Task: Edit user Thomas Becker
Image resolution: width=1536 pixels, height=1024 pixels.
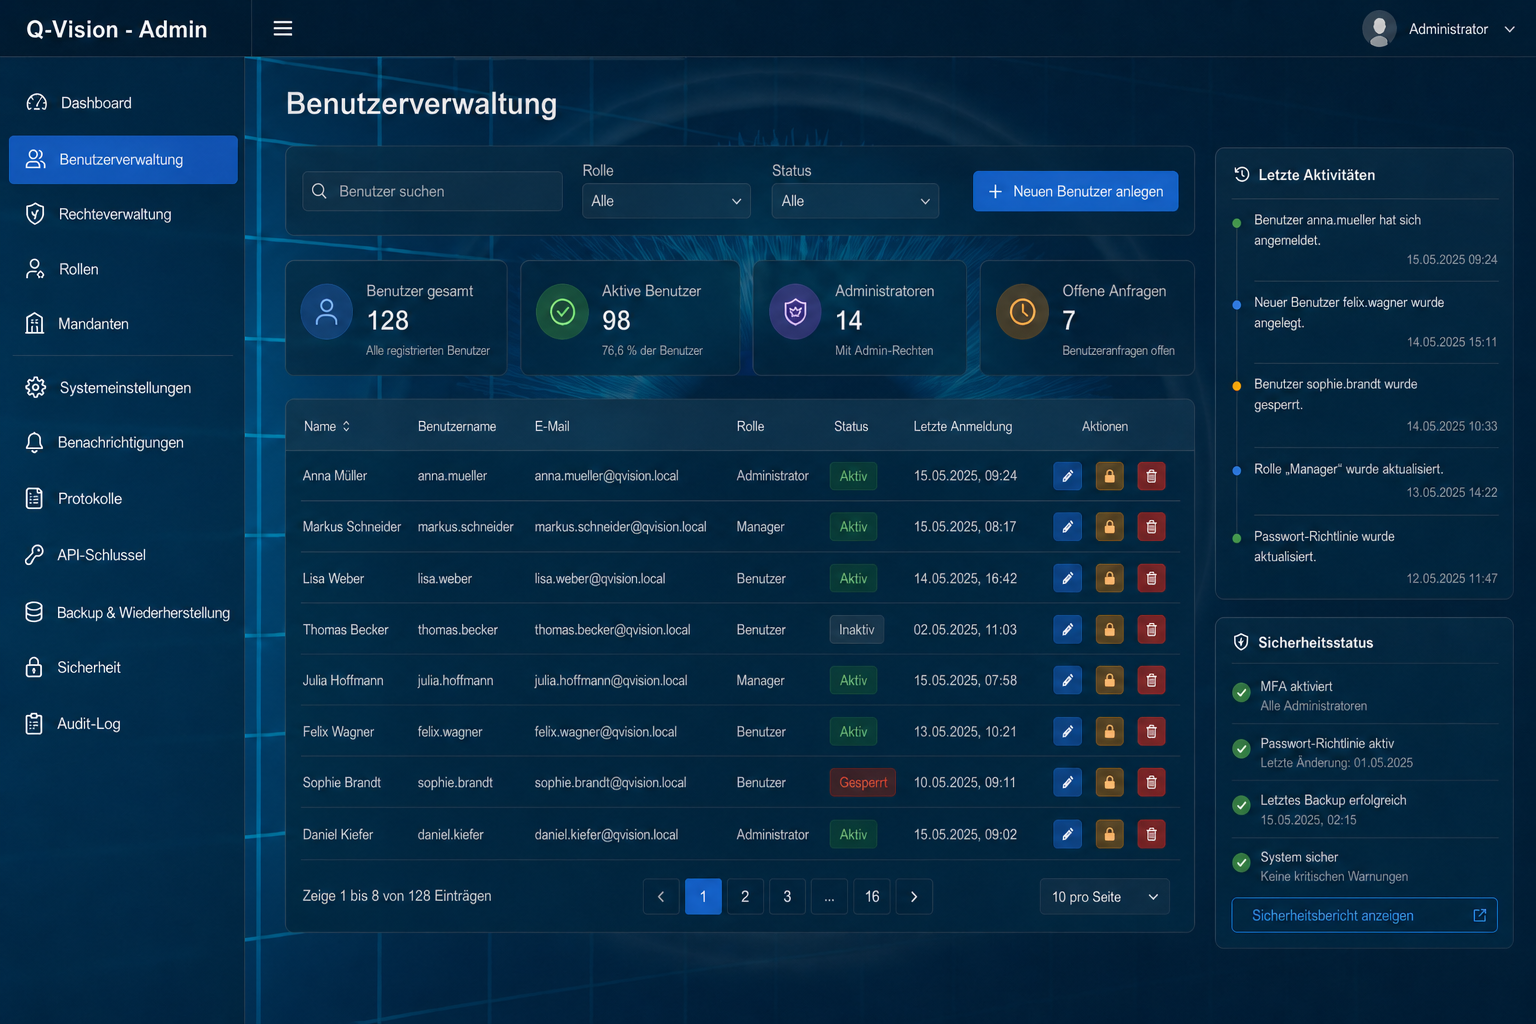Action: coord(1067,629)
